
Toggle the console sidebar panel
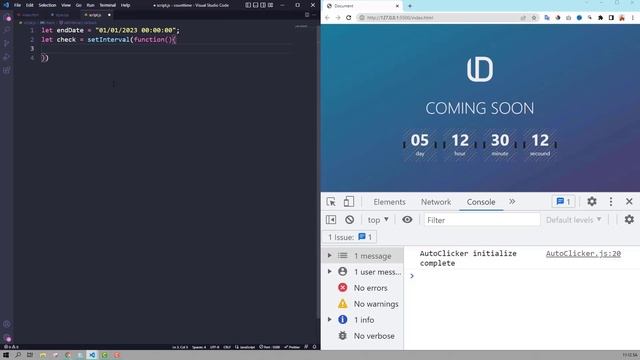pos(331,220)
